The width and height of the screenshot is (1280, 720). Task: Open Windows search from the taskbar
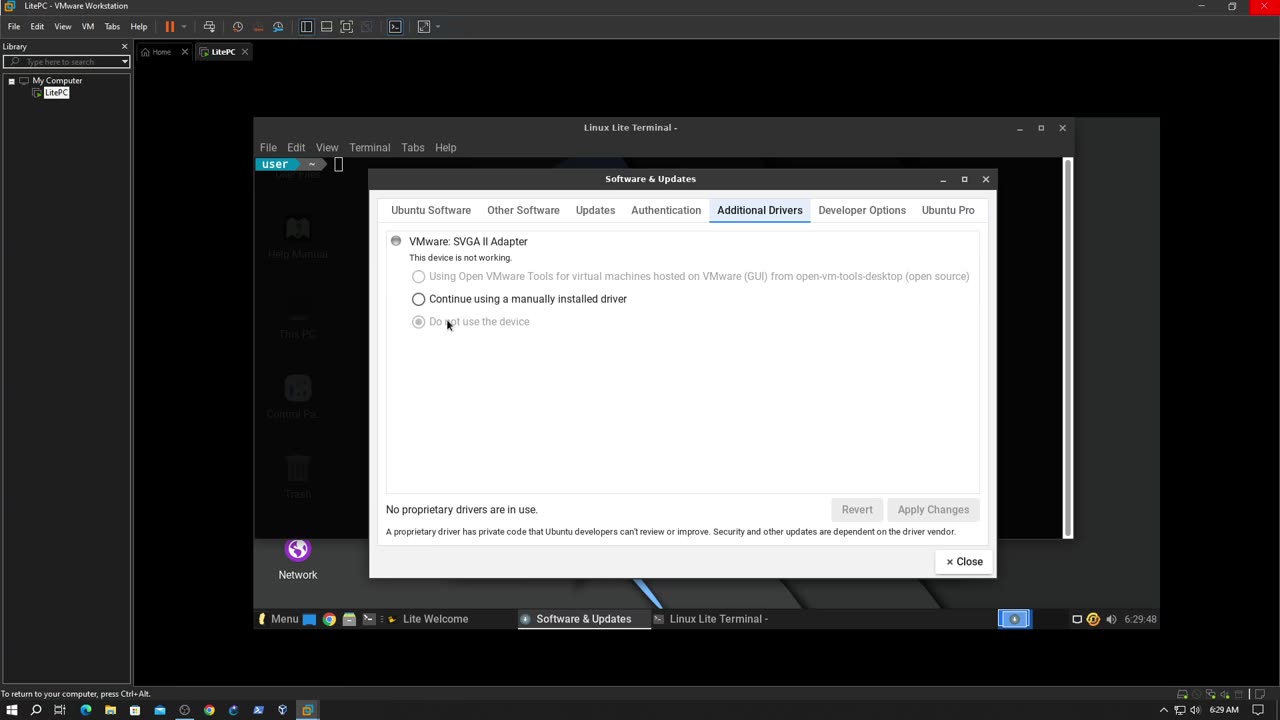coord(36,710)
